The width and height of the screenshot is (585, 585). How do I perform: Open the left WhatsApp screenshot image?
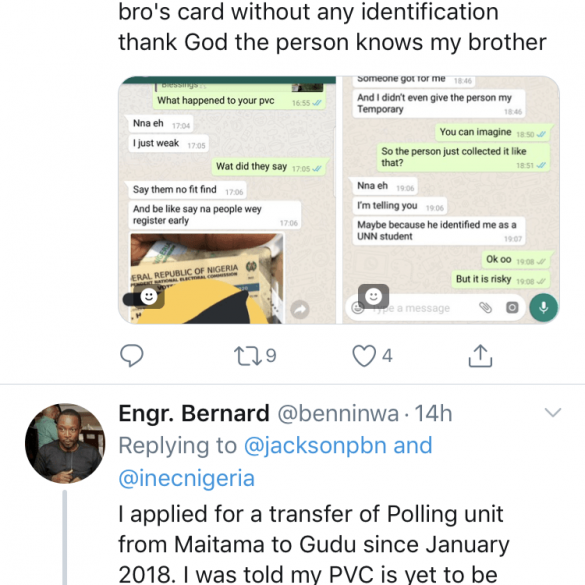coord(227,200)
